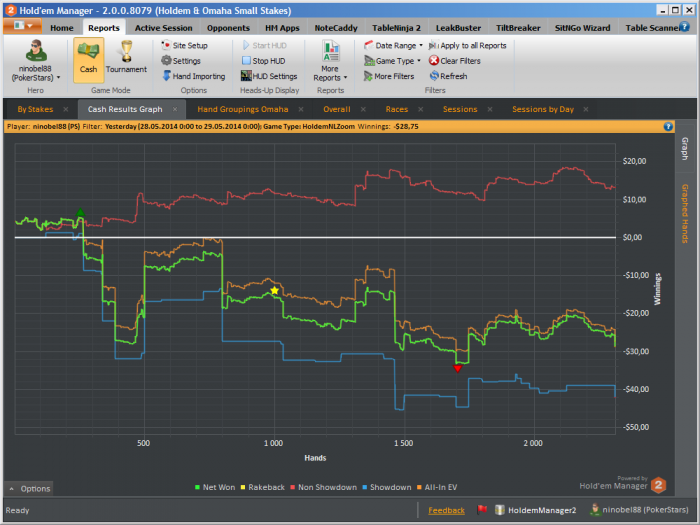Select Cash game mode
Screen dimensions: 700x525
[88, 60]
